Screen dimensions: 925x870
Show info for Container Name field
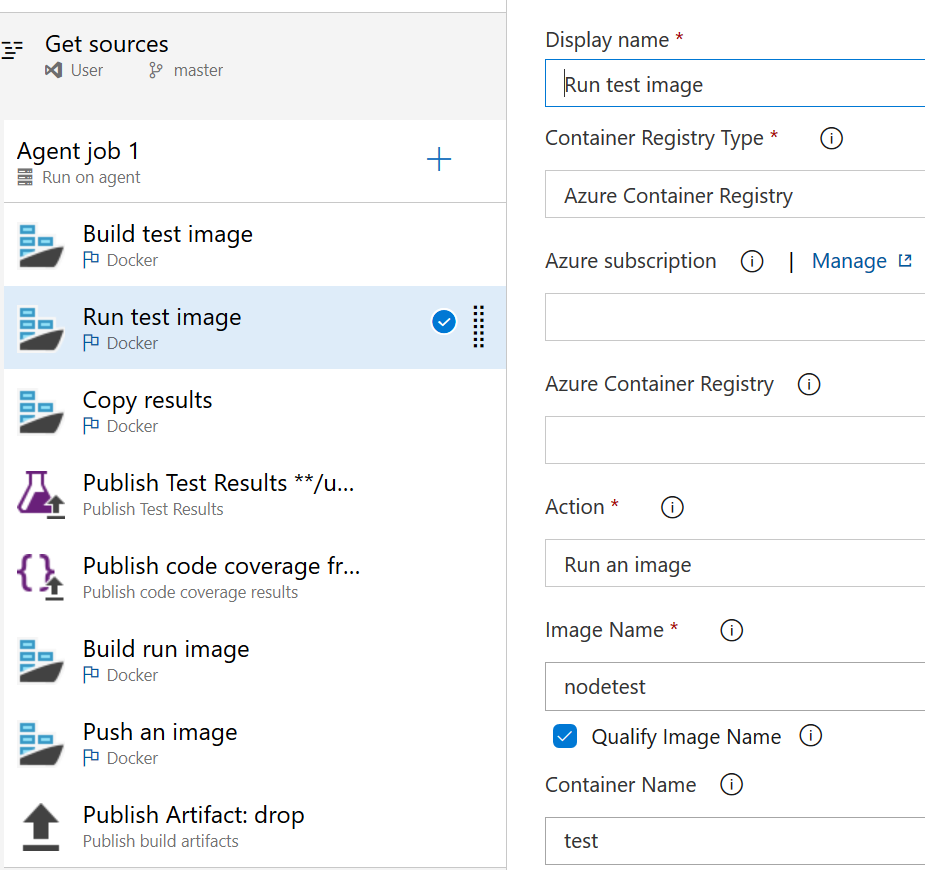(x=732, y=785)
